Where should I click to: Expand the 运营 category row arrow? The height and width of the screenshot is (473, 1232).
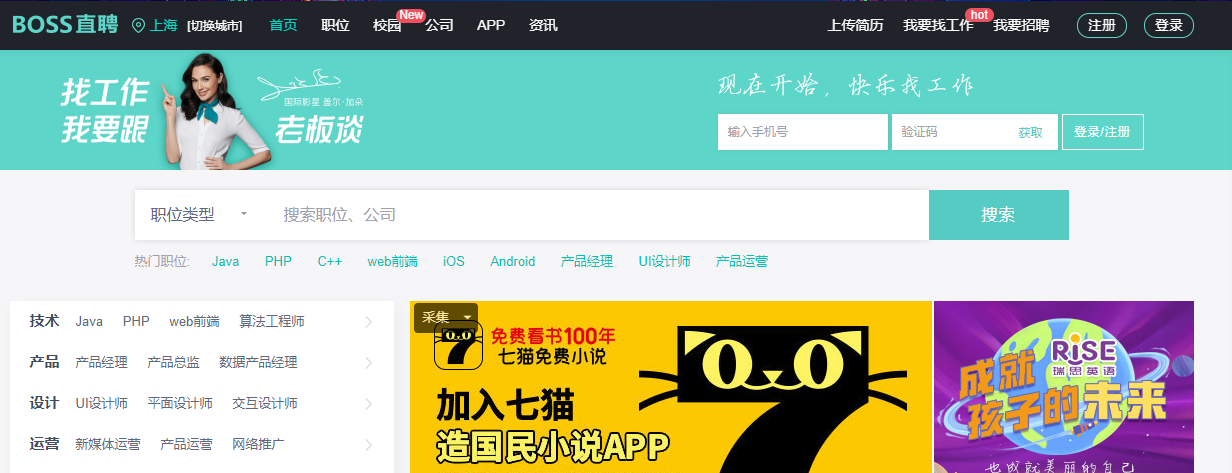tap(368, 445)
